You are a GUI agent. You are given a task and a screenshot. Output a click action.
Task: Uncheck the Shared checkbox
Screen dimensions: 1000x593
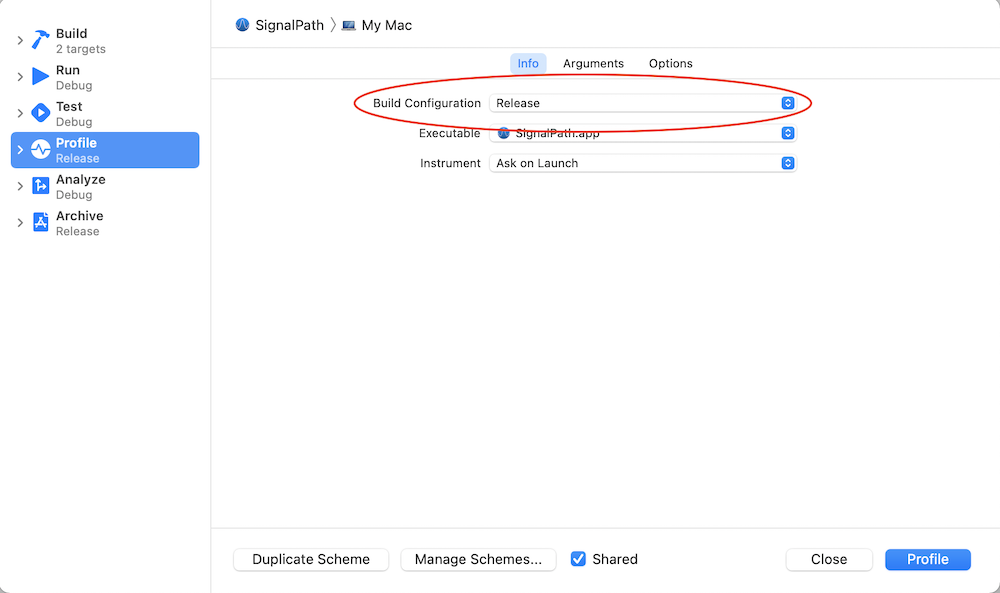pyautogui.click(x=578, y=560)
